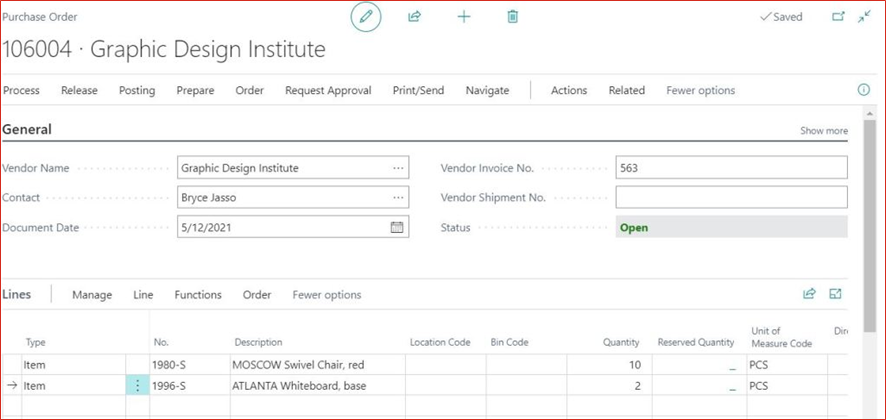
Task: Open the Posting menu
Action: pyautogui.click(x=137, y=90)
